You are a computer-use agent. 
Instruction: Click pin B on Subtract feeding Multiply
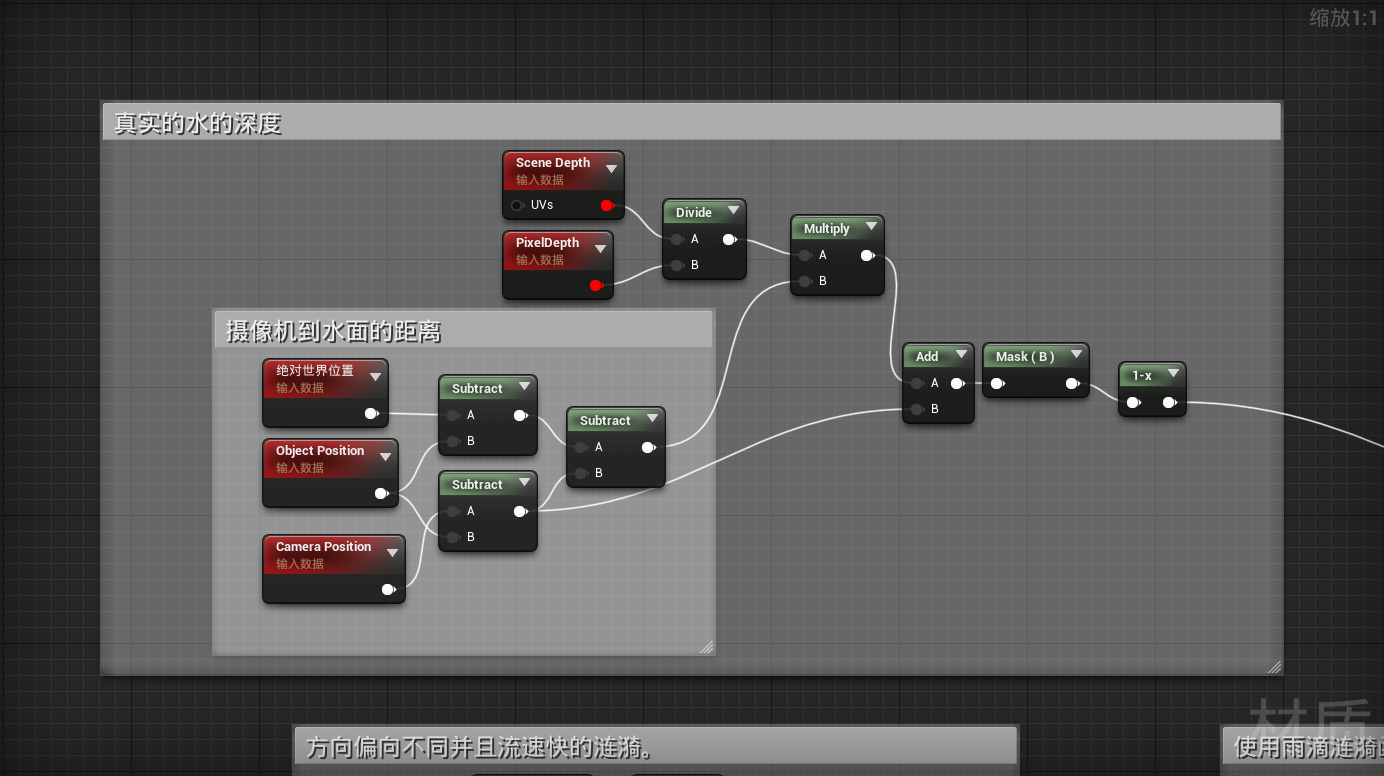(581, 473)
